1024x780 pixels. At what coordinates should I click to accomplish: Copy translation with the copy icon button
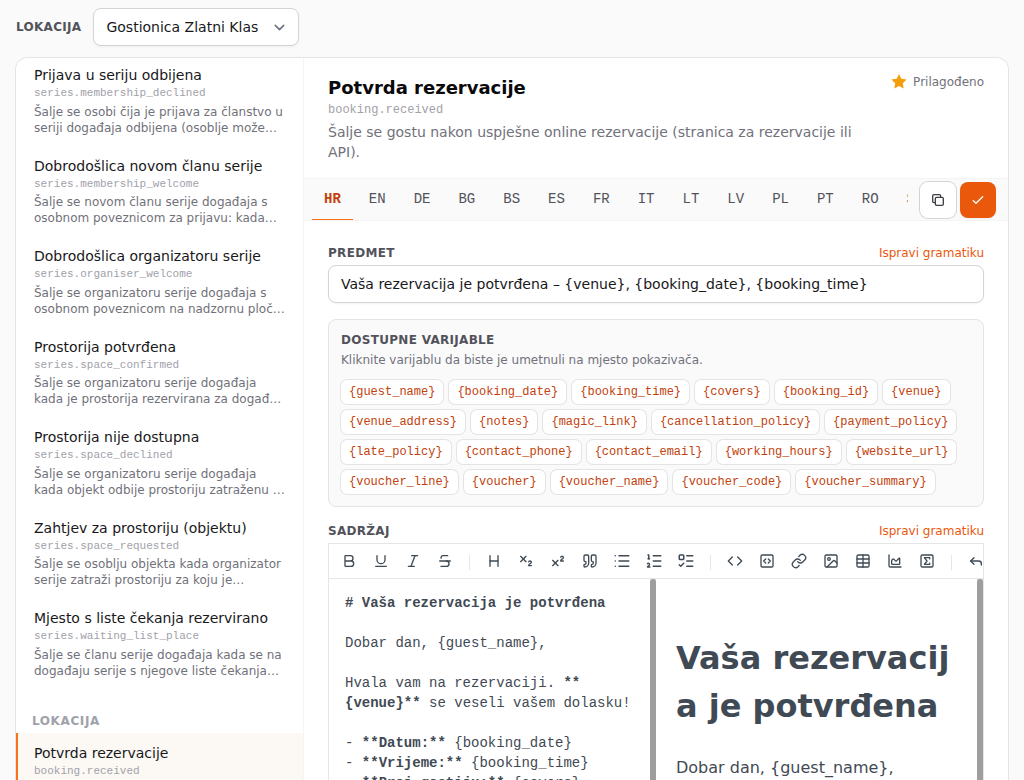click(938, 200)
